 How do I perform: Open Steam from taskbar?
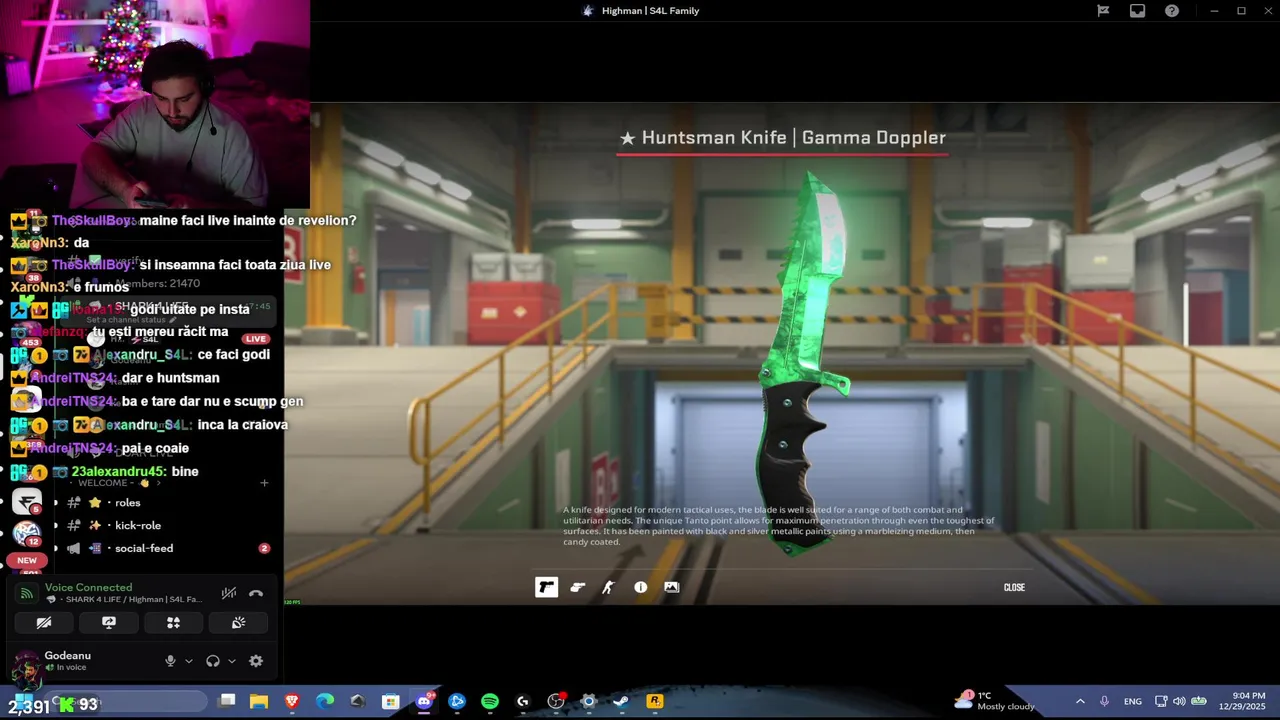pos(621,702)
